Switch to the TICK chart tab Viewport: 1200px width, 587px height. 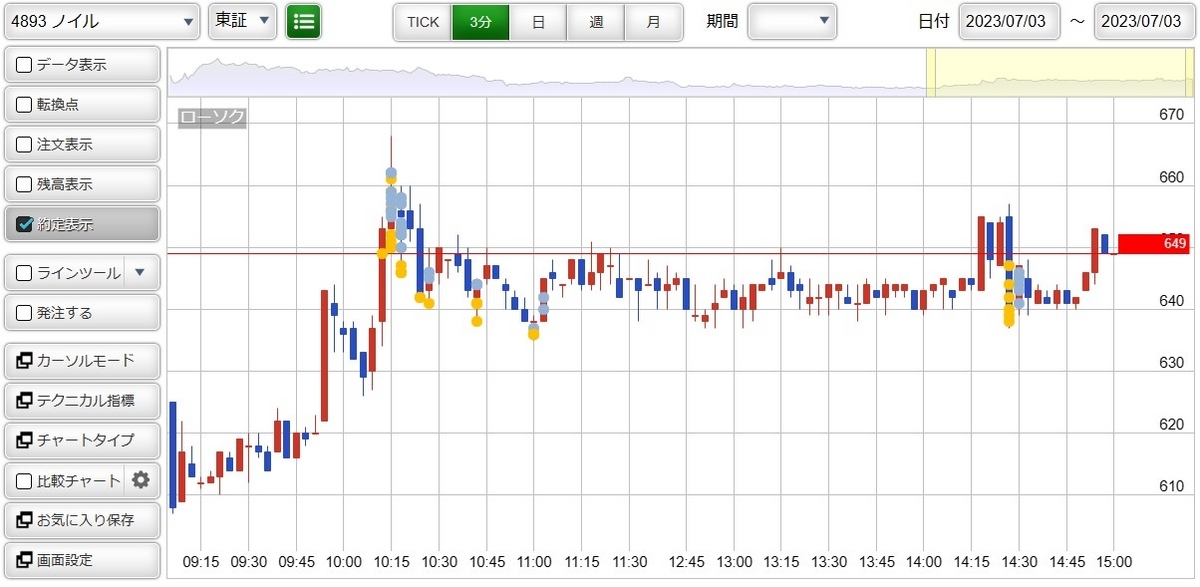point(423,21)
